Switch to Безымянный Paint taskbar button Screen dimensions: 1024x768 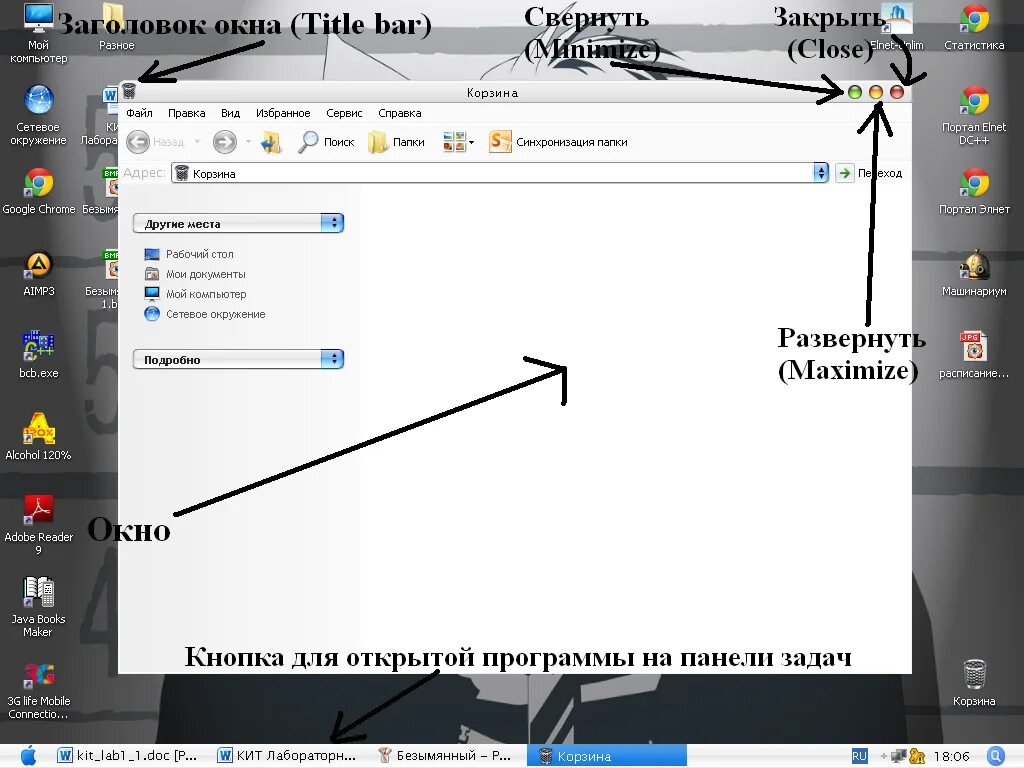(x=445, y=756)
